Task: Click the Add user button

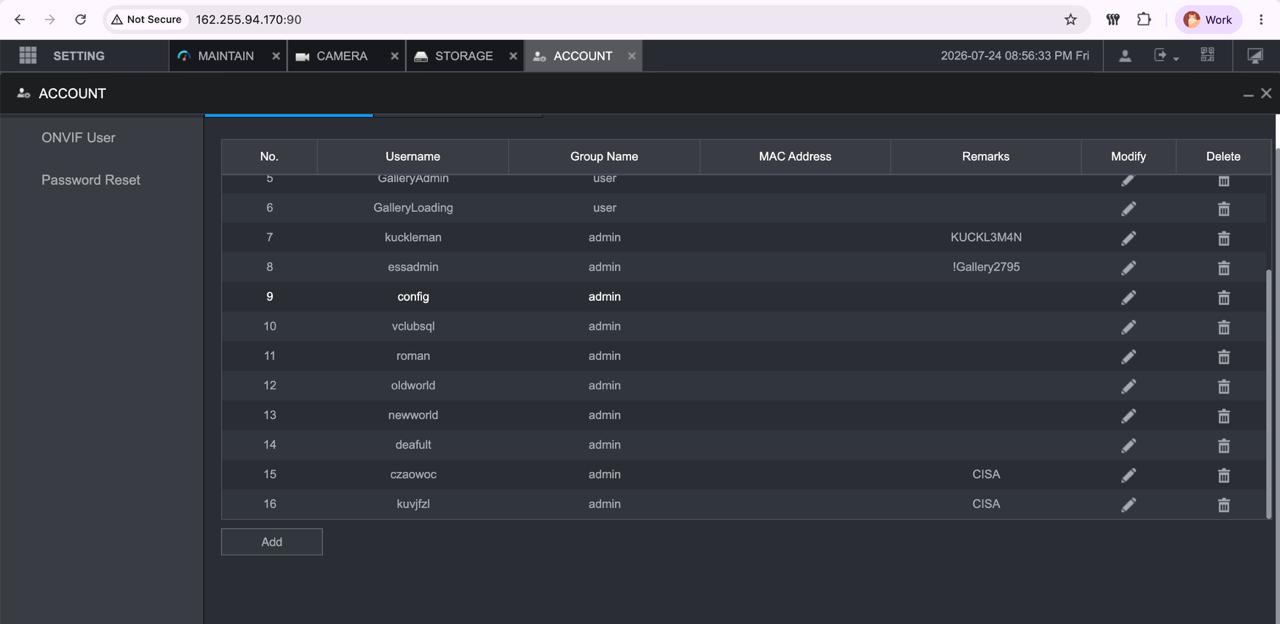Action: (272, 542)
